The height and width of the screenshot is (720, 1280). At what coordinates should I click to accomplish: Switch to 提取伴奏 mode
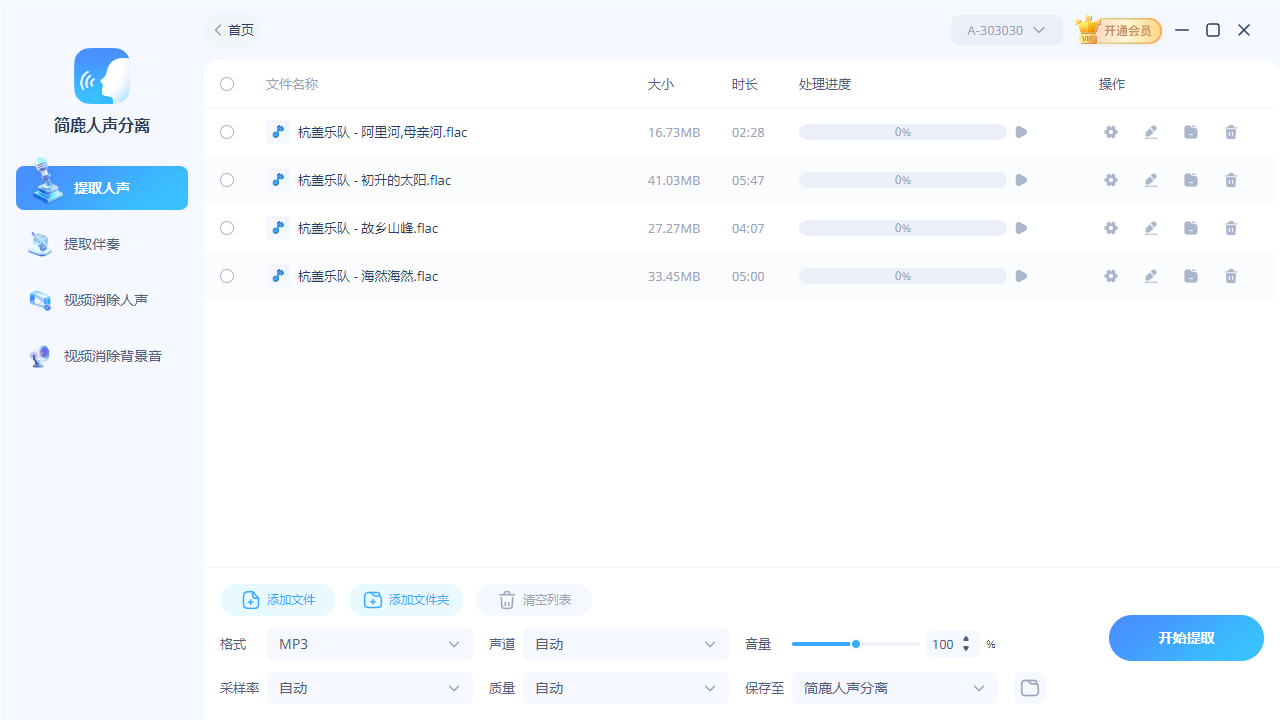click(x=101, y=243)
